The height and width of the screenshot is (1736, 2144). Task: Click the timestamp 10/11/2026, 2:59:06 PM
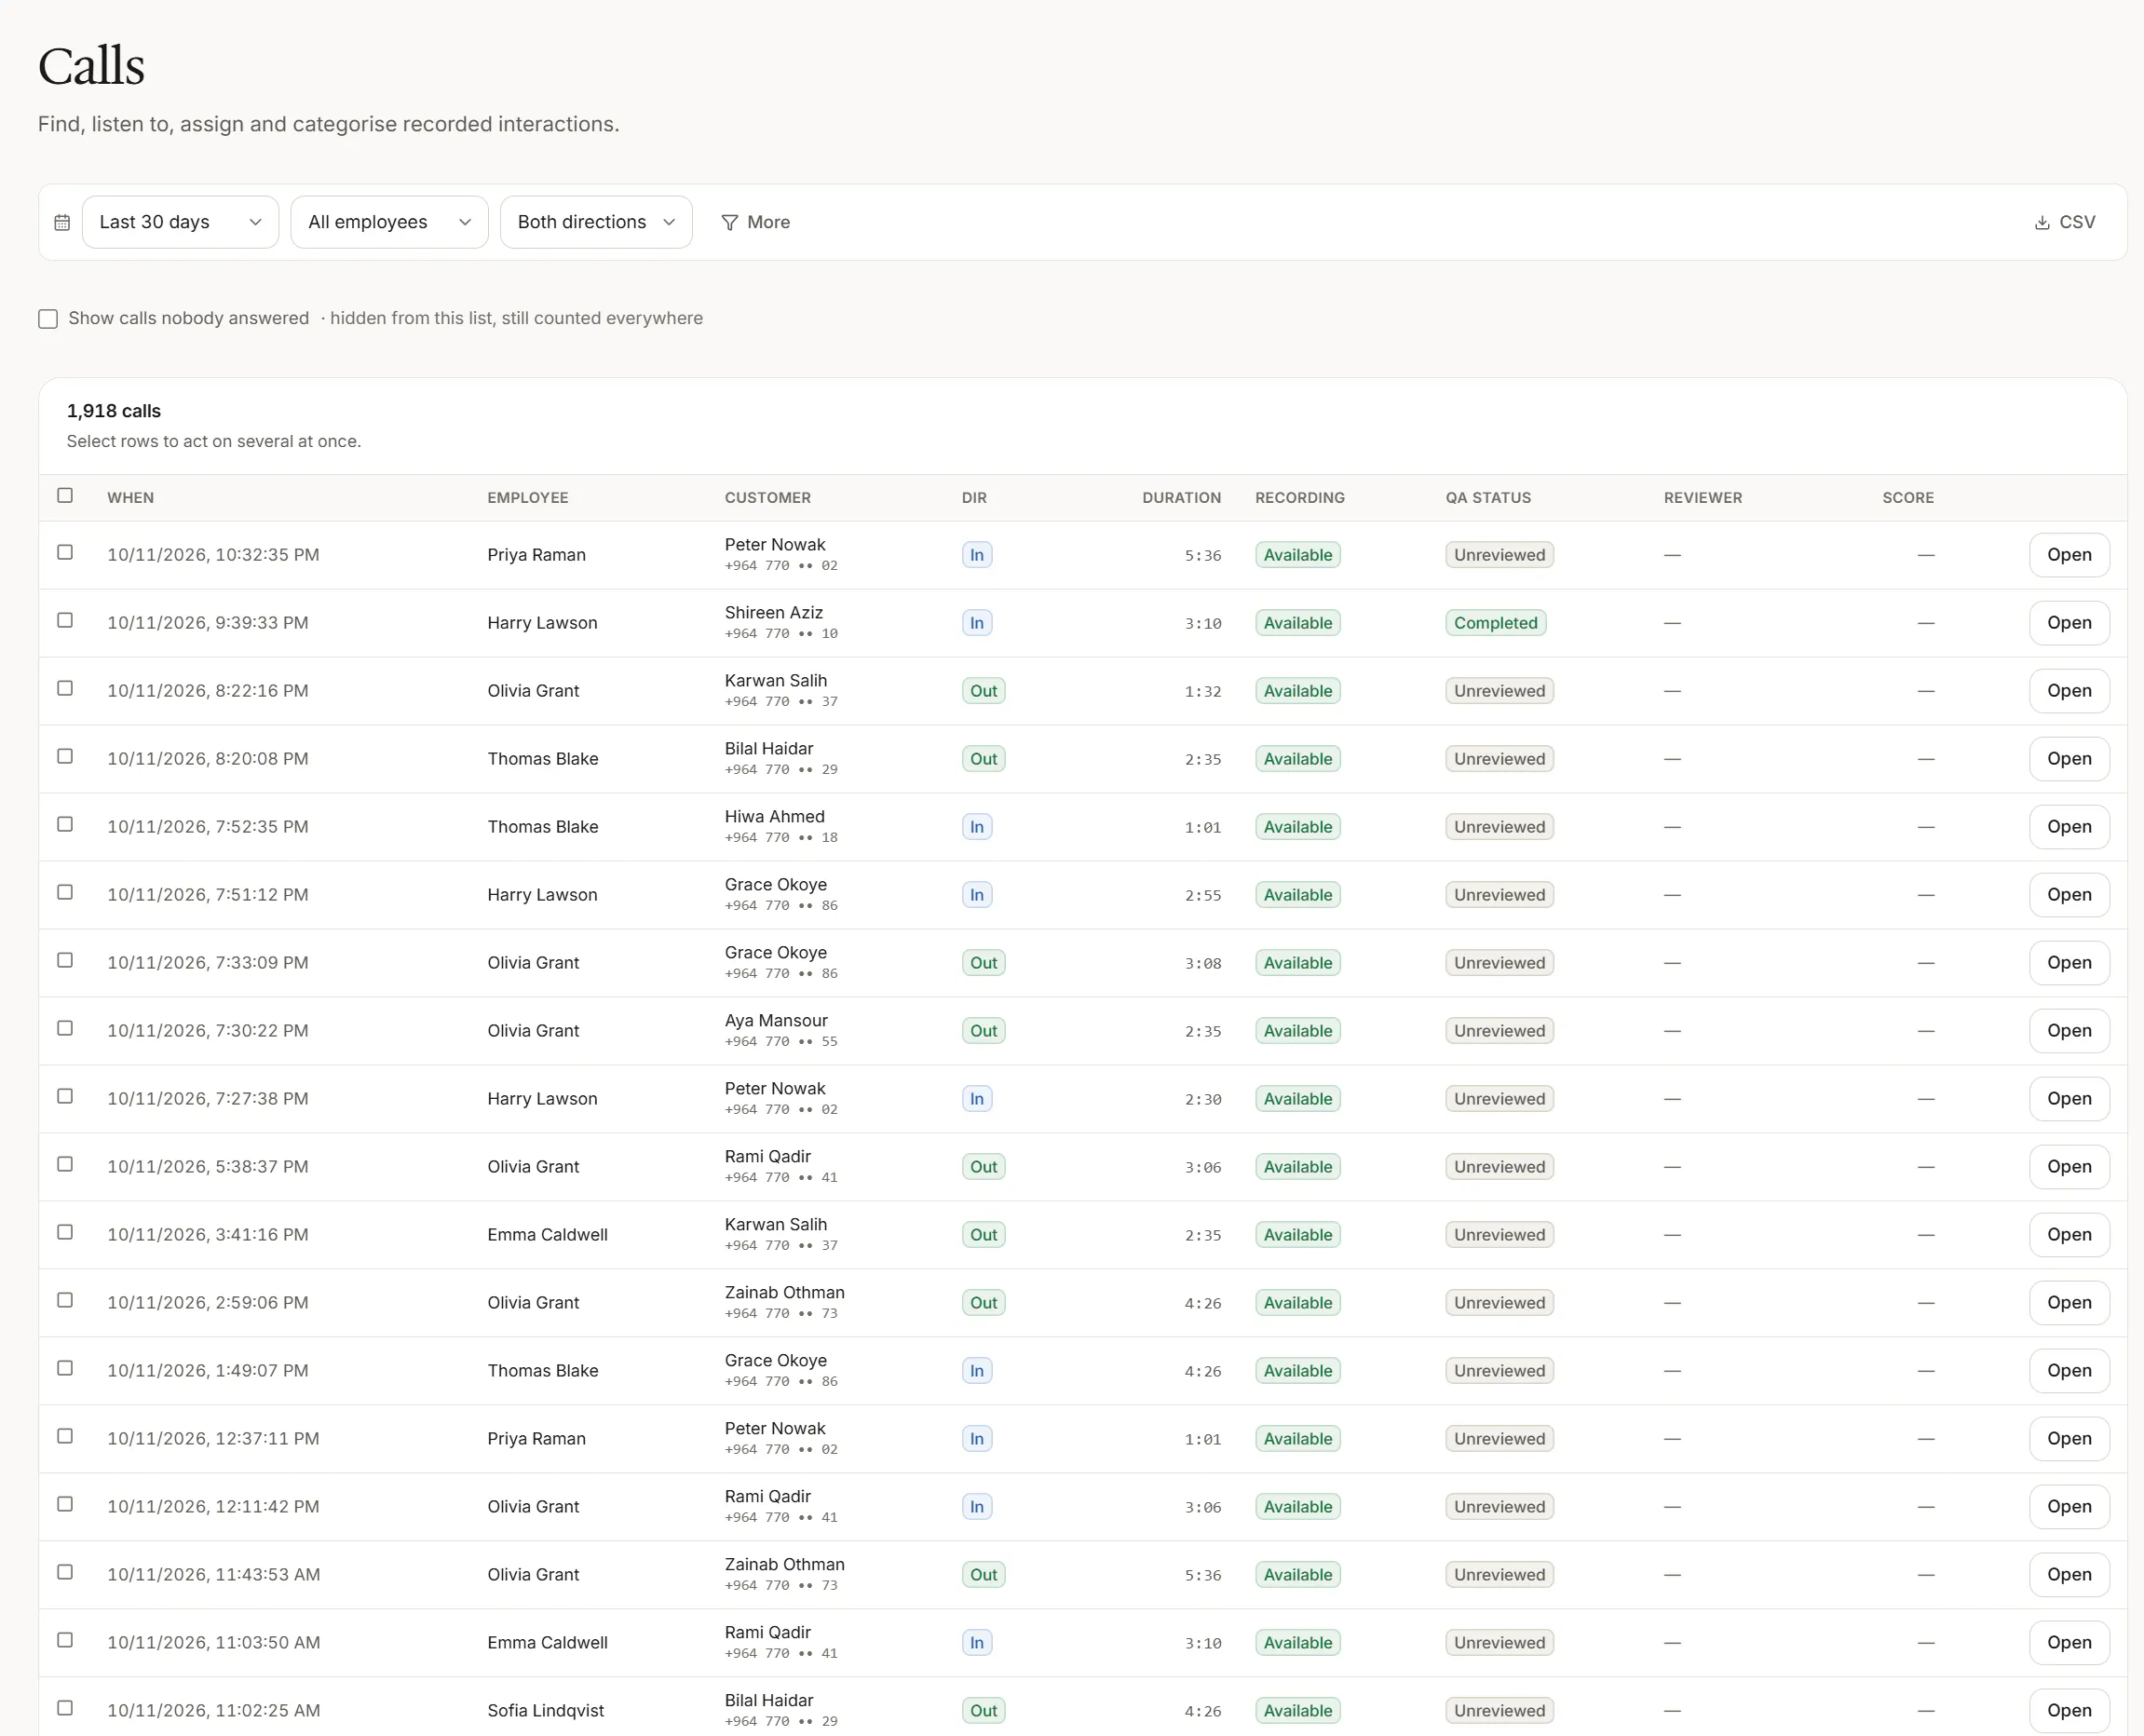pos(208,1303)
